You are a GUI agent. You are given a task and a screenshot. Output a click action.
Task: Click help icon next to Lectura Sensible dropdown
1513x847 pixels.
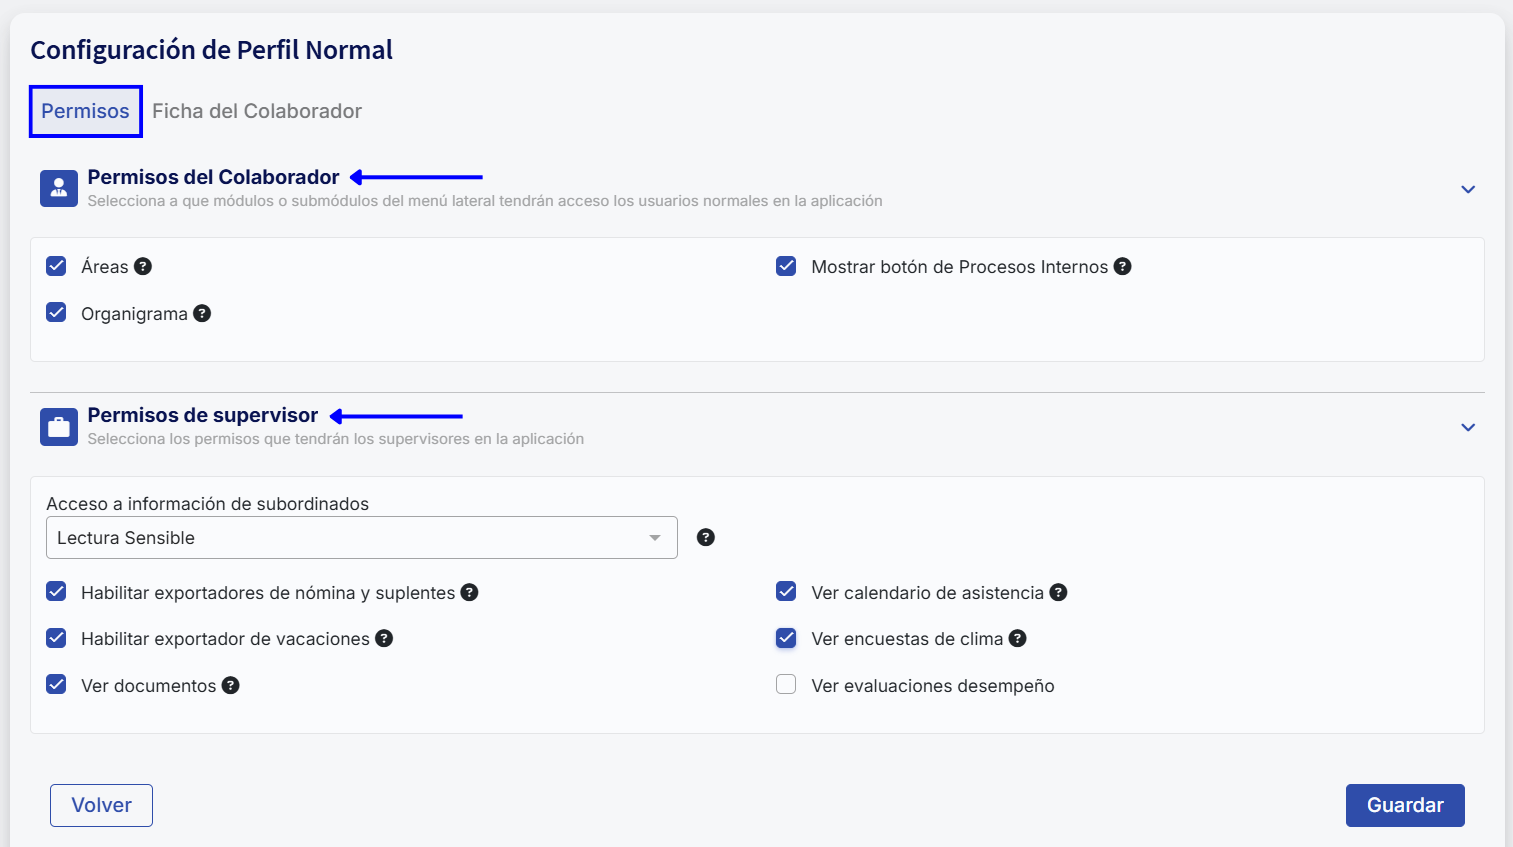point(705,537)
